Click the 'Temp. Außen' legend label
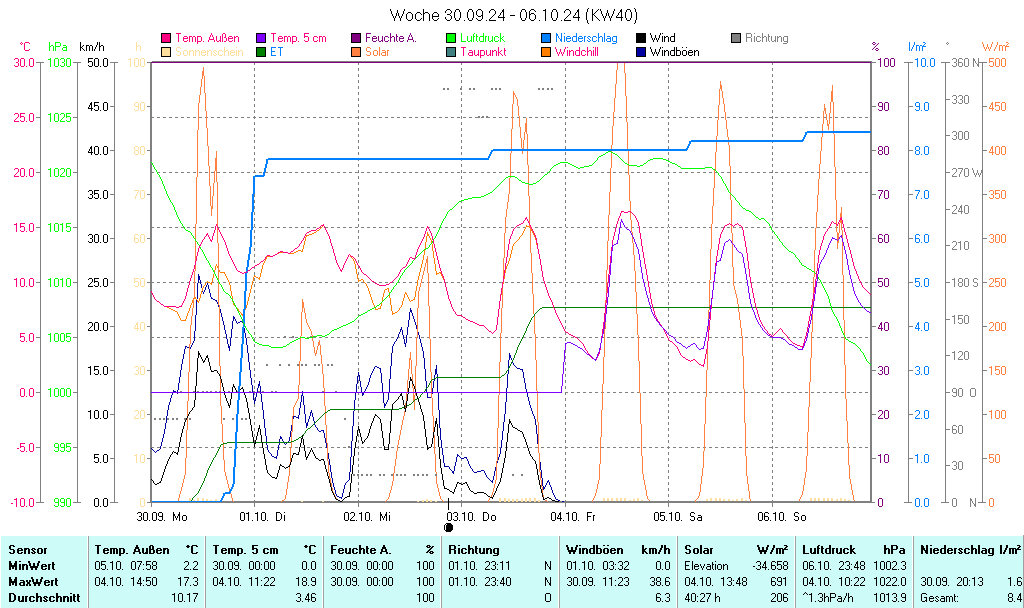Image resolution: width=1024 pixels, height=608 pixels. pyautogui.click(x=207, y=38)
